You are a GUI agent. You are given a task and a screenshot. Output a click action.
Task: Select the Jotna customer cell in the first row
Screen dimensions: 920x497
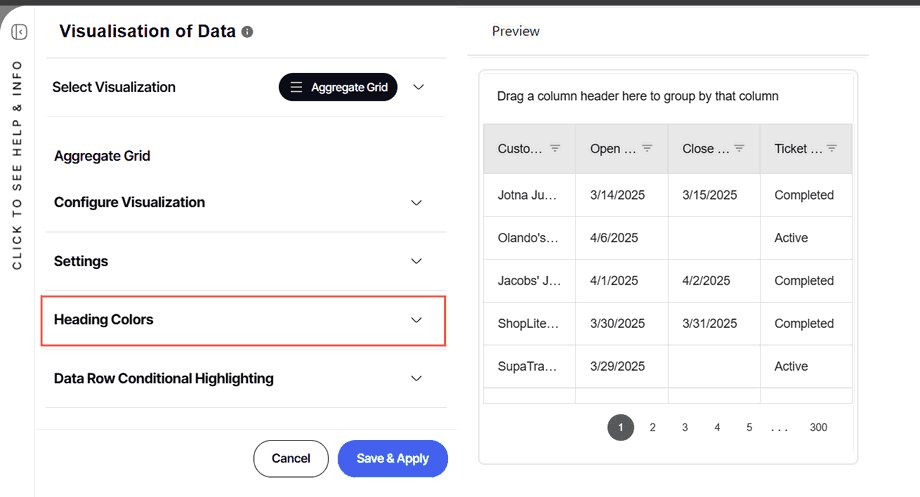point(529,195)
